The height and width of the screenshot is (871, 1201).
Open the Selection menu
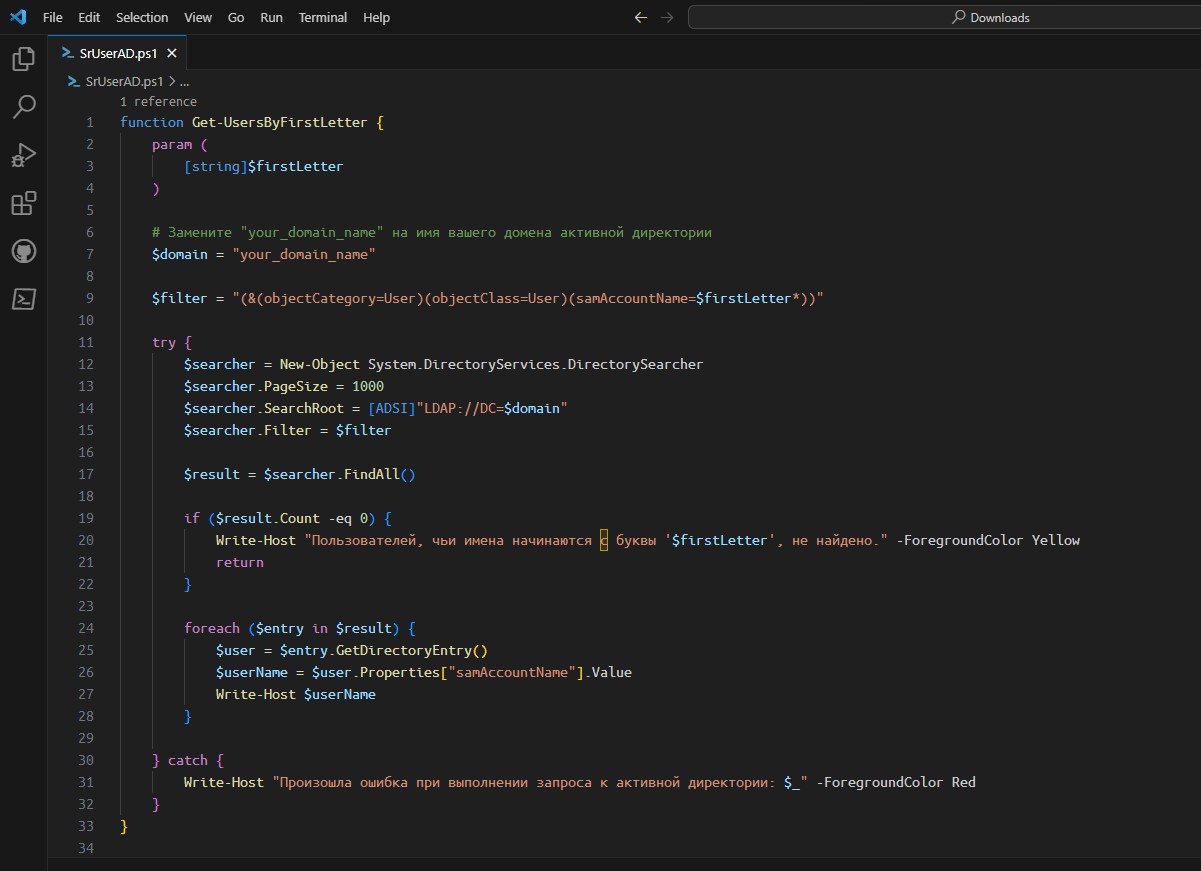(142, 17)
